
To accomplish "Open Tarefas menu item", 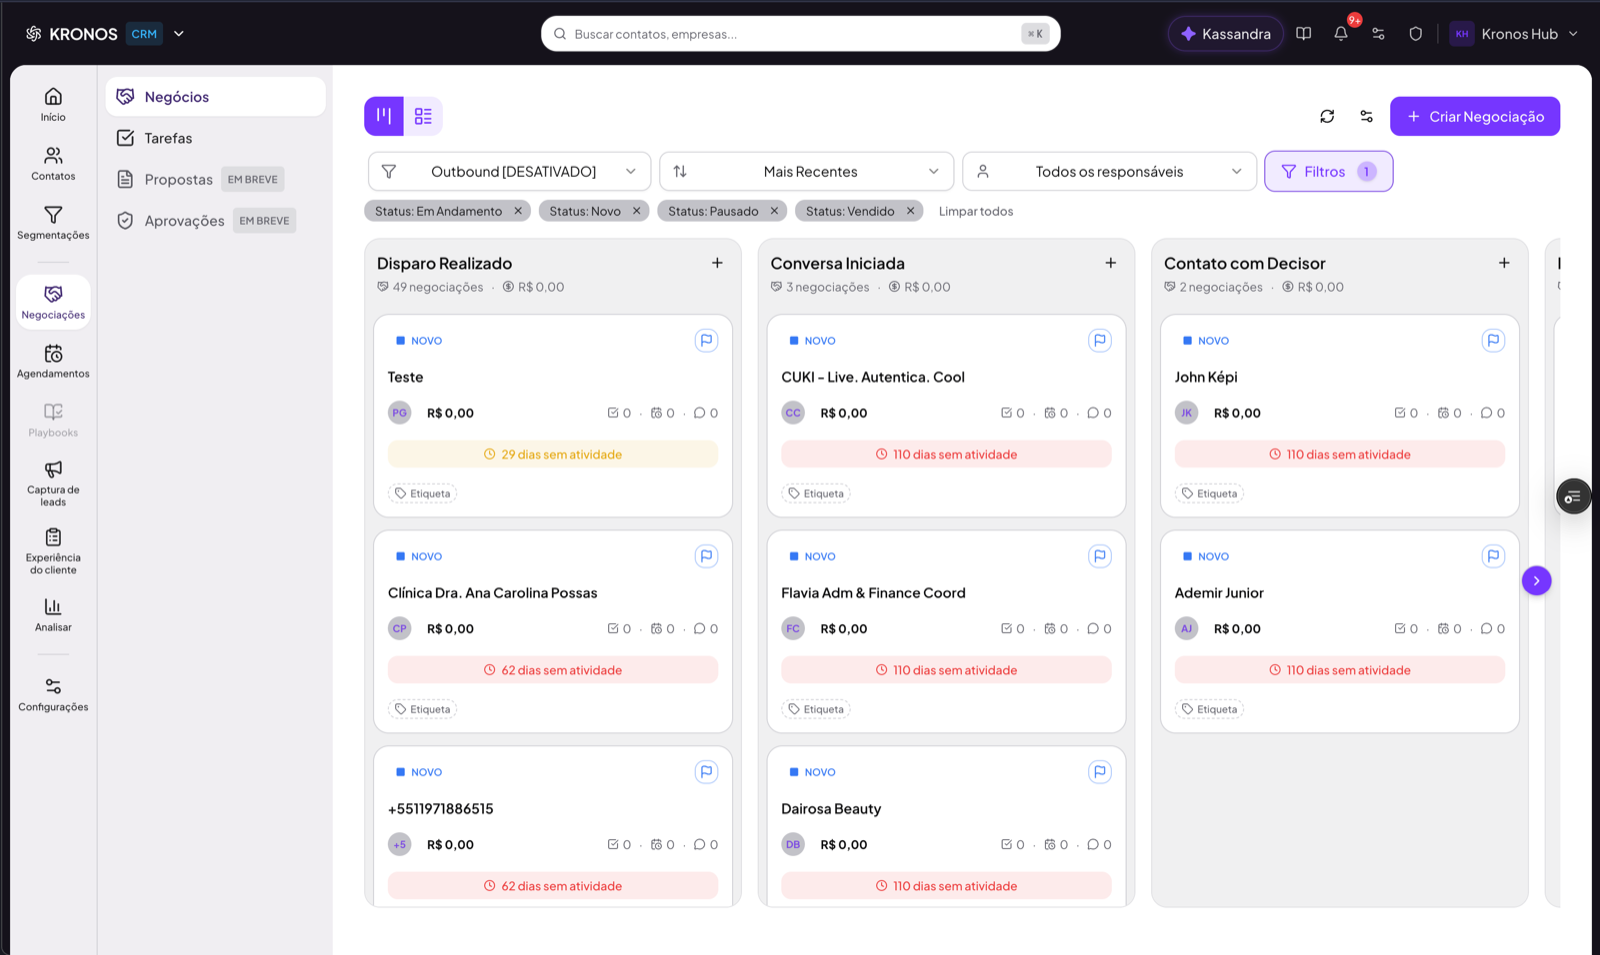I will tap(215, 138).
